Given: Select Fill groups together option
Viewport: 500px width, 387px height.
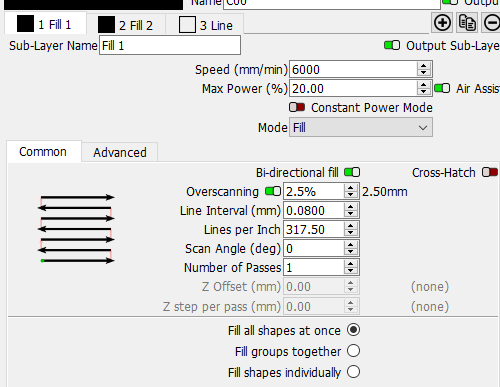Looking at the screenshot, I should (353, 351).
